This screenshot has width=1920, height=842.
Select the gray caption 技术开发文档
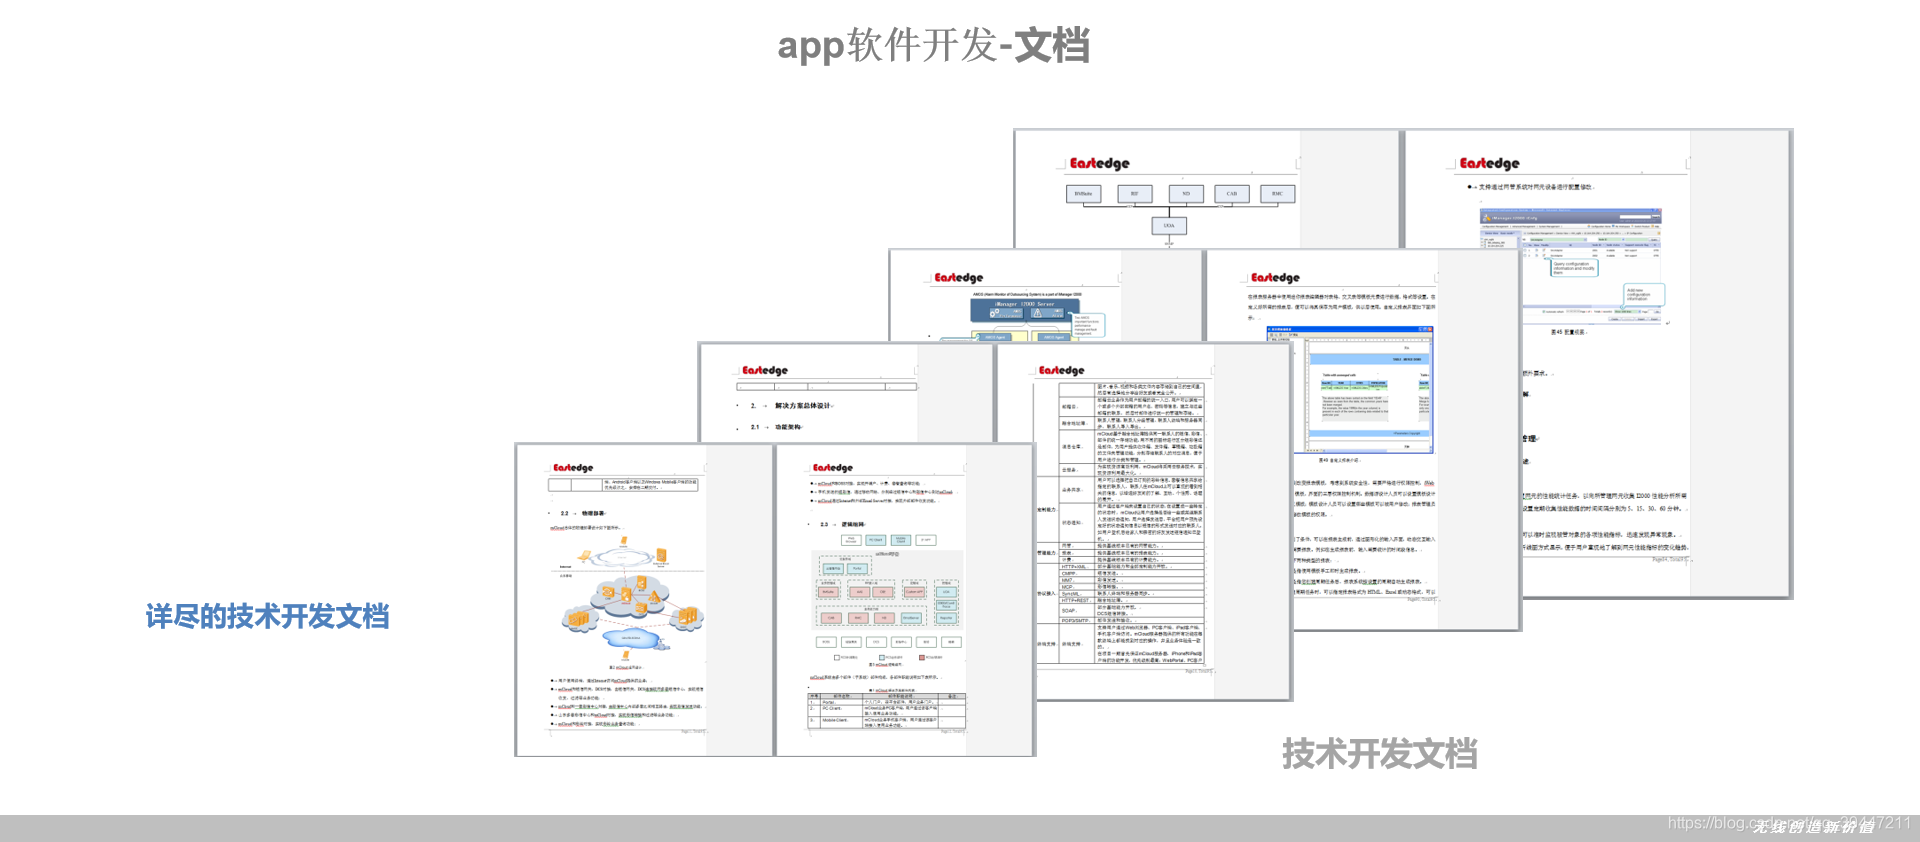point(1380,754)
